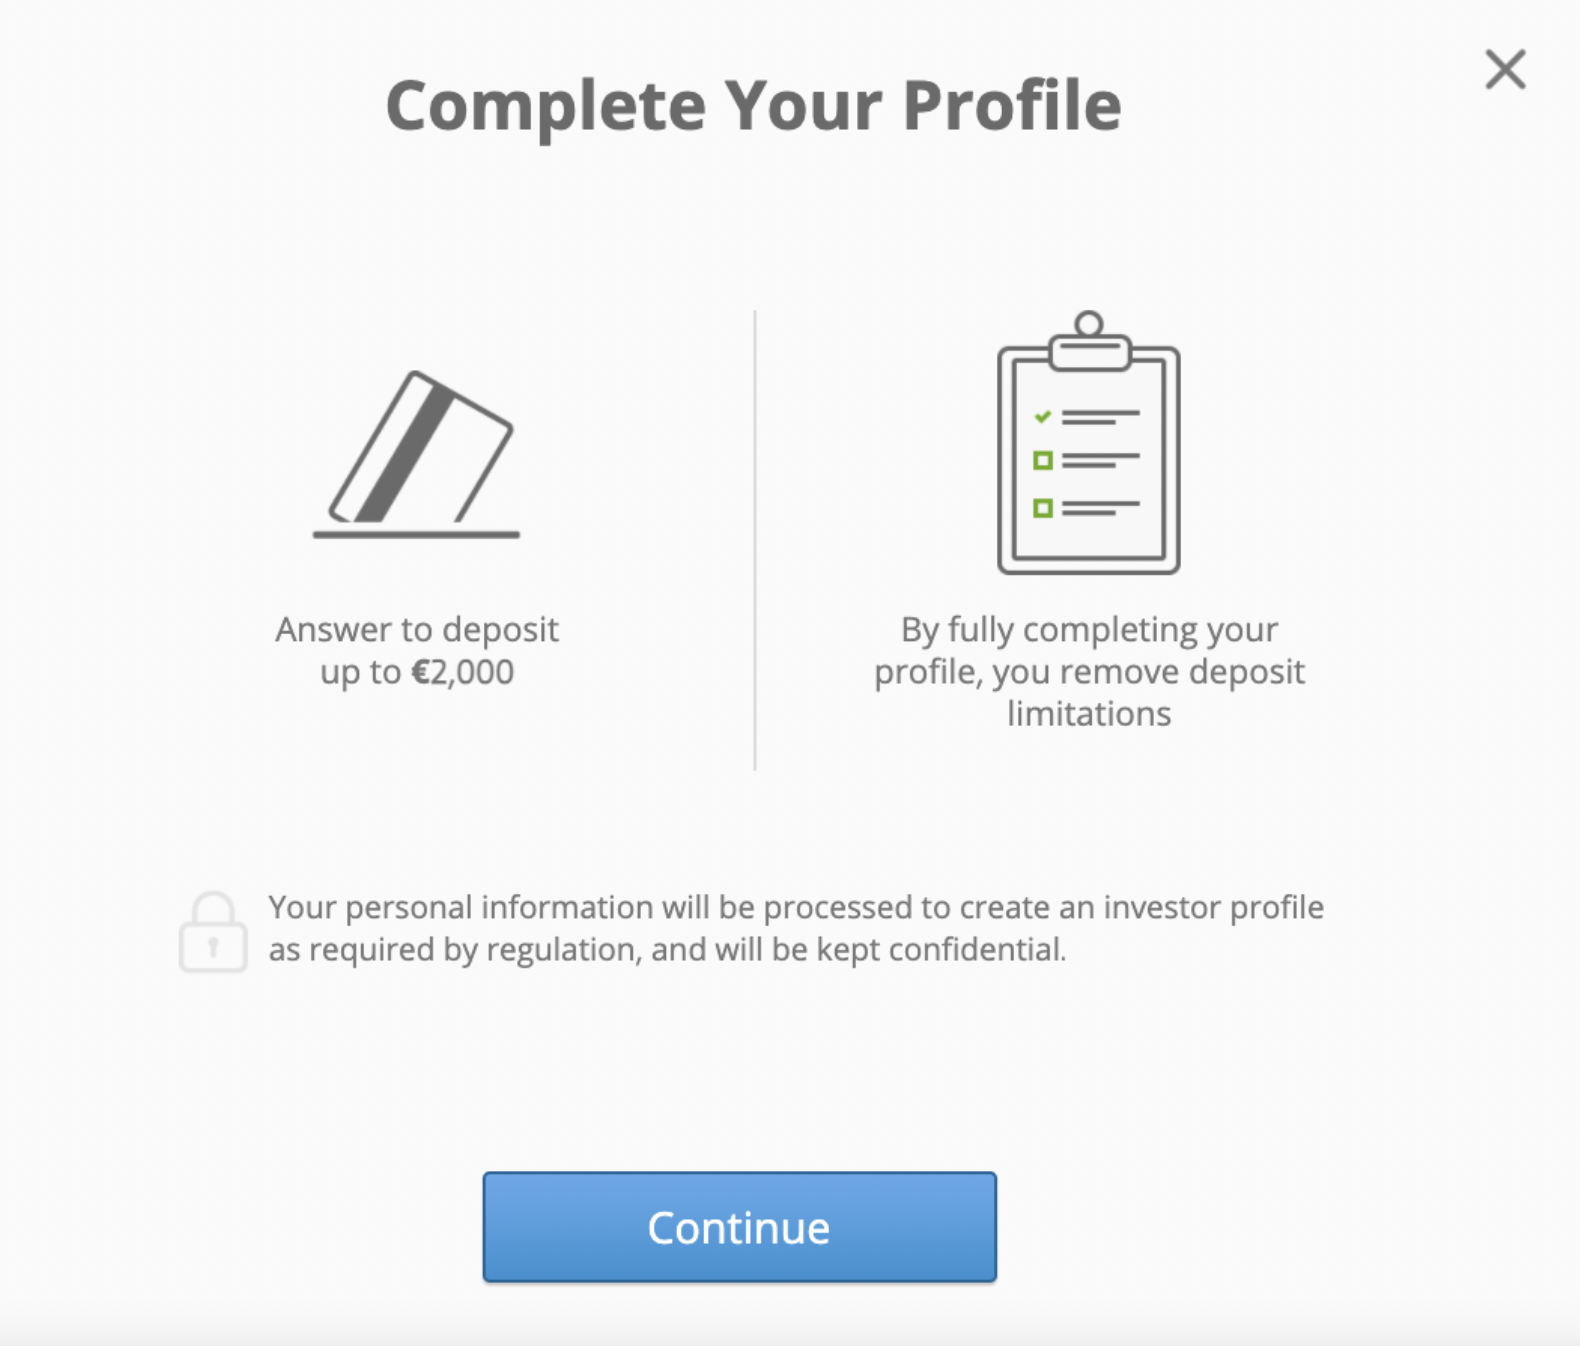Close the Complete Your Profile dialog
This screenshot has width=1580, height=1346.
tap(1505, 70)
